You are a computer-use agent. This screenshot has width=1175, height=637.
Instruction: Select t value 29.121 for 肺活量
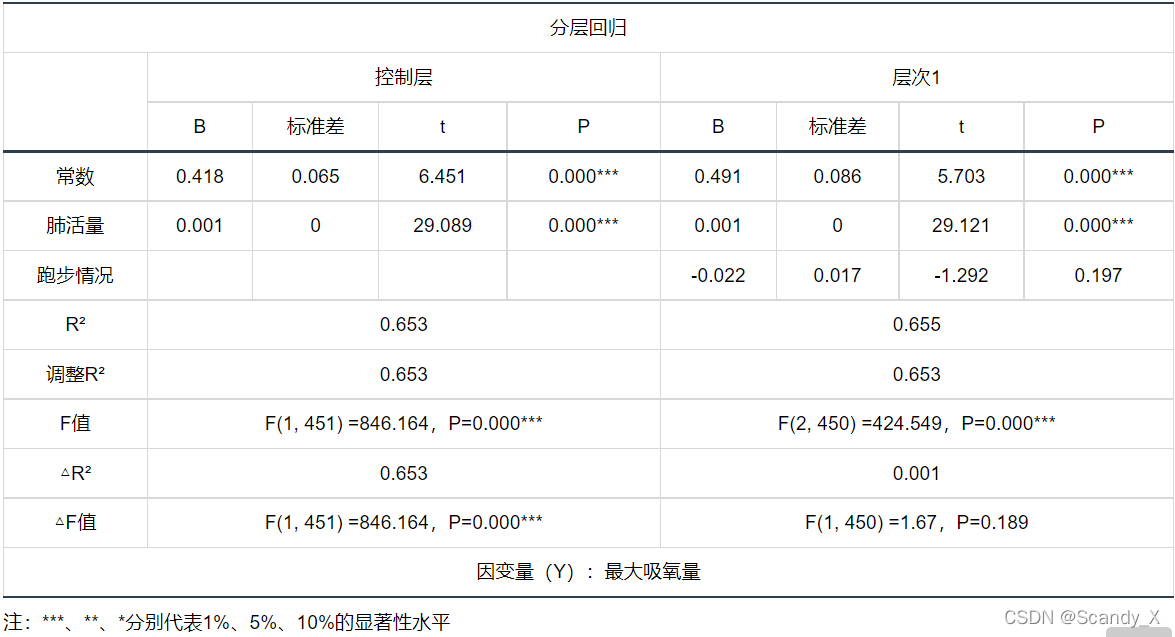[961, 226]
